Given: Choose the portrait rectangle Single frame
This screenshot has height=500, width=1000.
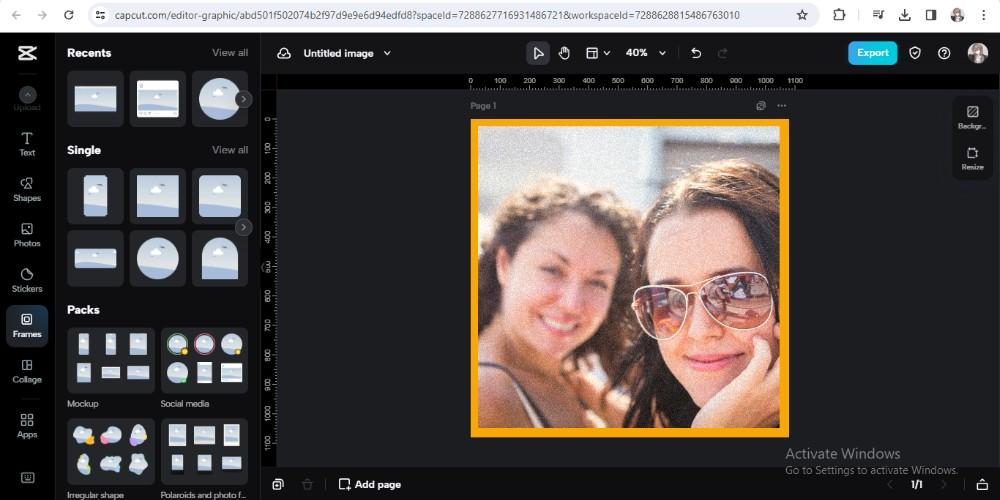Looking at the screenshot, I should coord(95,196).
